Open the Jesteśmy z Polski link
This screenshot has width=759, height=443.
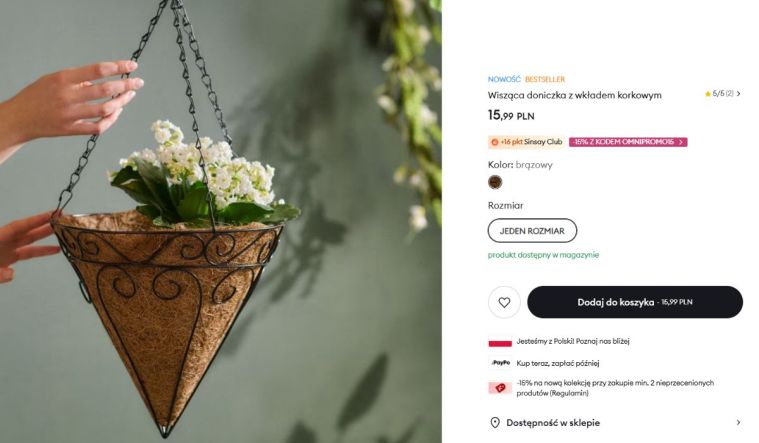(573, 341)
